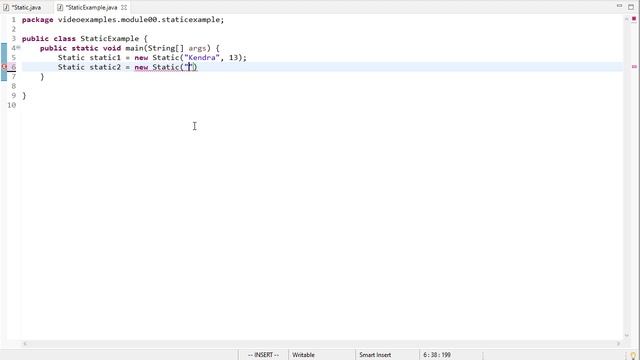Click the word main on line 4
Screen dimensions: 640x360
(x=134, y=48)
